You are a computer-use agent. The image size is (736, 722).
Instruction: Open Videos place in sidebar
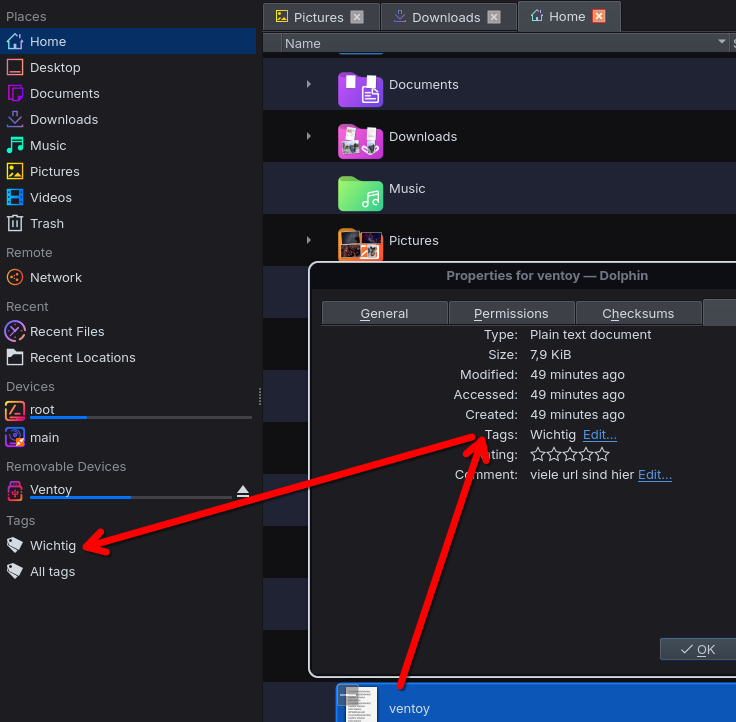[50, 197]
